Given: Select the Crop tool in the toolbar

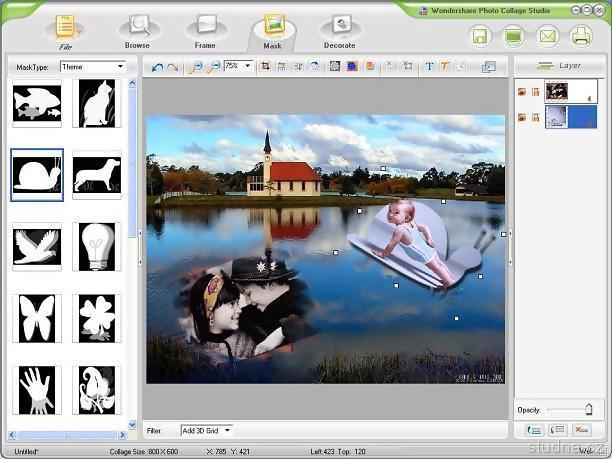Looking at the screenshot, I should click(x=265, y=67).
